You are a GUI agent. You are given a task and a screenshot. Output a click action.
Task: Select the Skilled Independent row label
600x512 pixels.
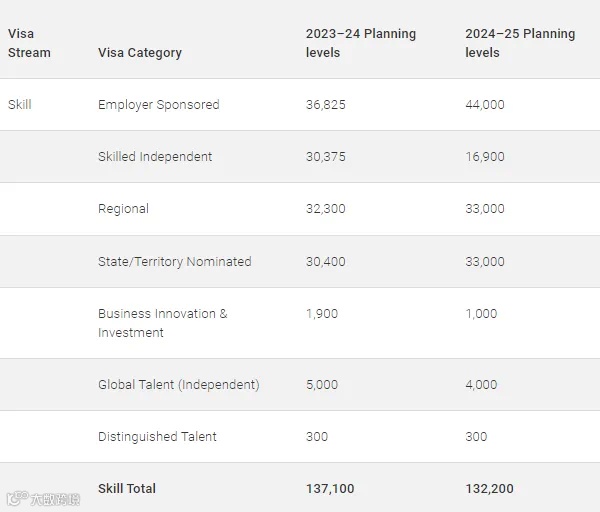155,157
